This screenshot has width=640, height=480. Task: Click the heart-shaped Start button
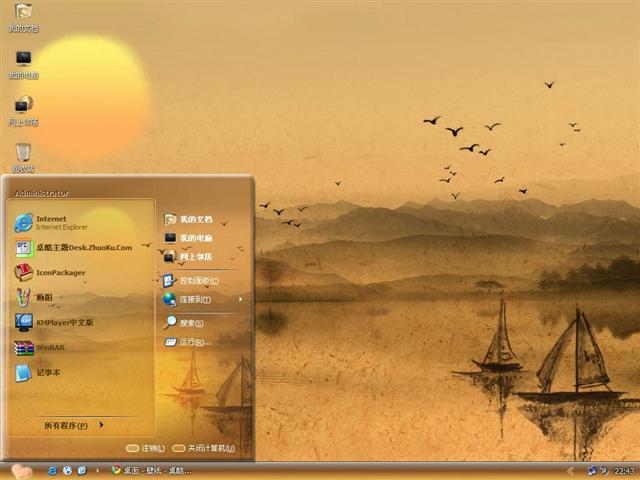(22, 471)
